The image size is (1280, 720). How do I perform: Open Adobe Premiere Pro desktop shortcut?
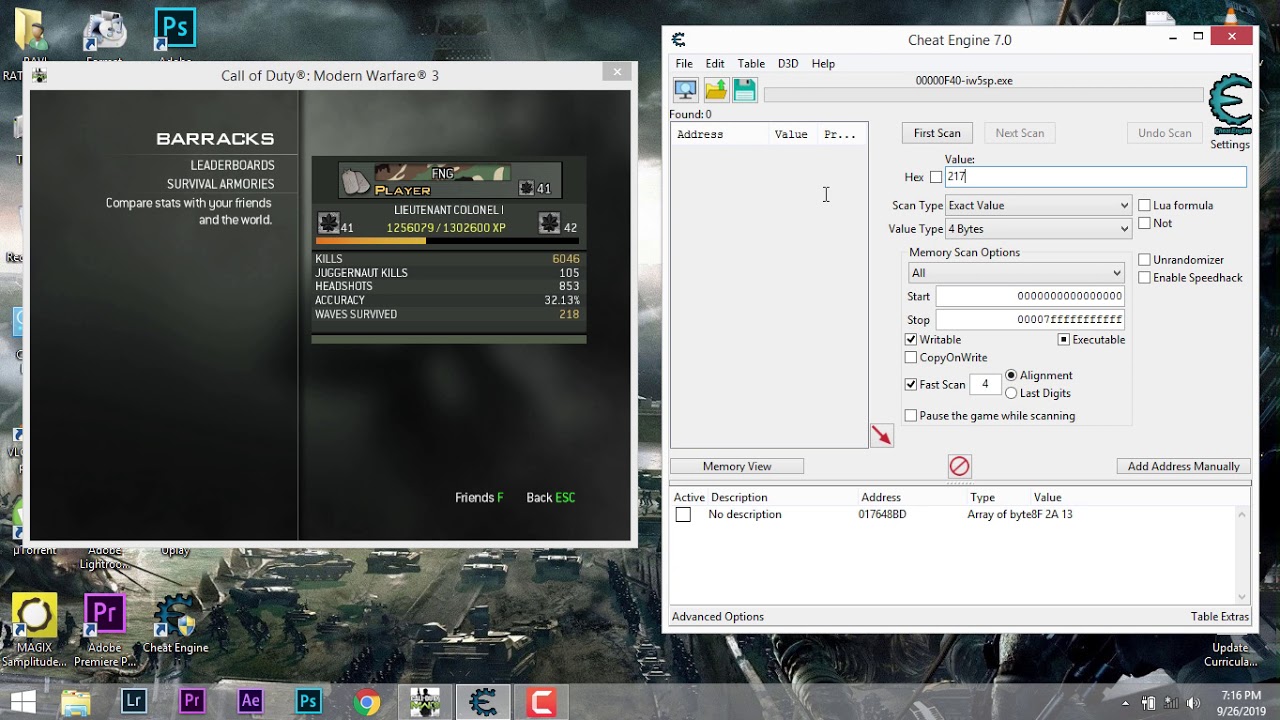pos(104,632)
